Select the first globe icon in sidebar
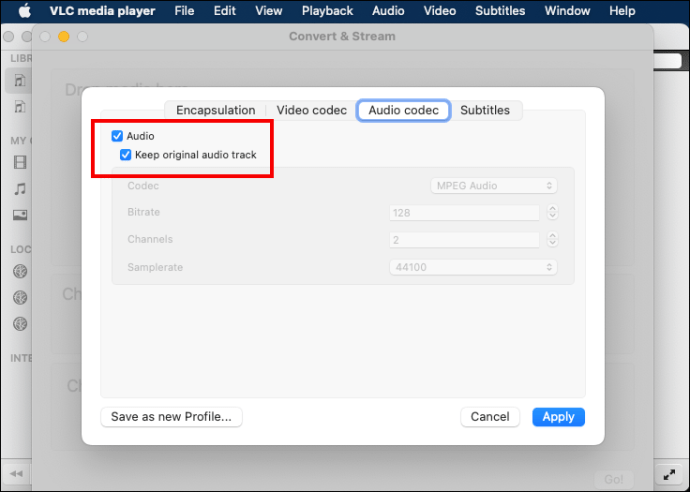Image resolution: width=690 pixels, height=492 pixels. pyautogui.click(x=19, y=271)
